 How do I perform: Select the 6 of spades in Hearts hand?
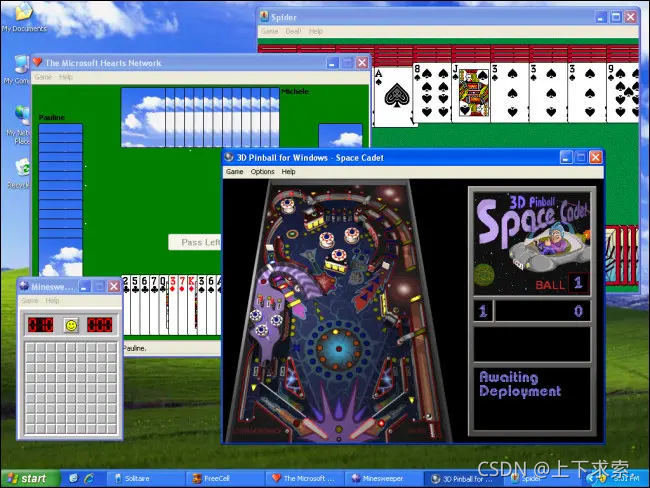click(x=211, y=305)
